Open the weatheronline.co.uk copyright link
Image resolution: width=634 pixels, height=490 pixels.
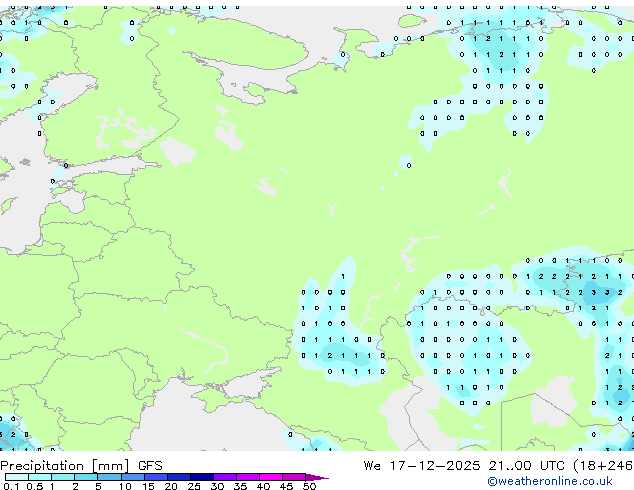[x=549, y=481]
